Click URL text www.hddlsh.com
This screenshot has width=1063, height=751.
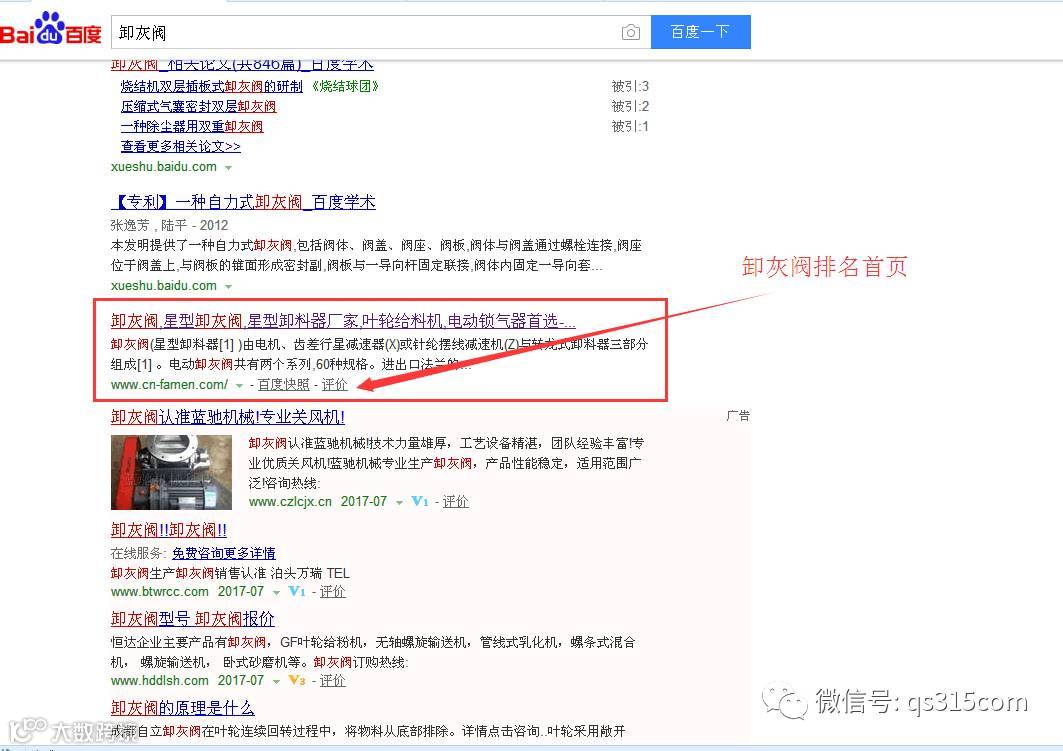(160, 681)
